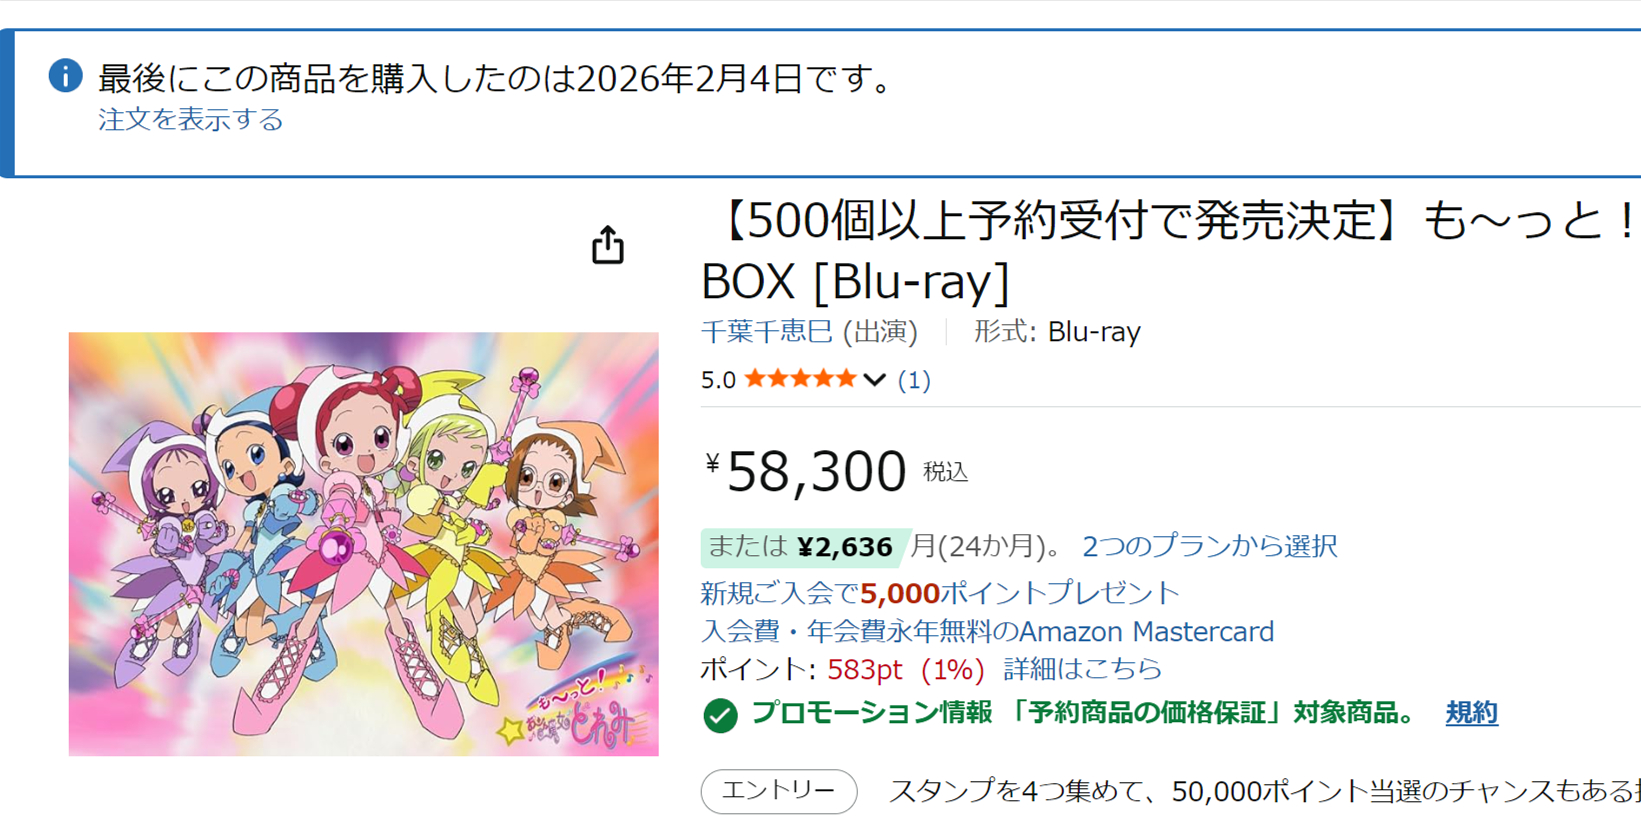
Task: Open the (1) review count link
Action: [x=914, y=380]
